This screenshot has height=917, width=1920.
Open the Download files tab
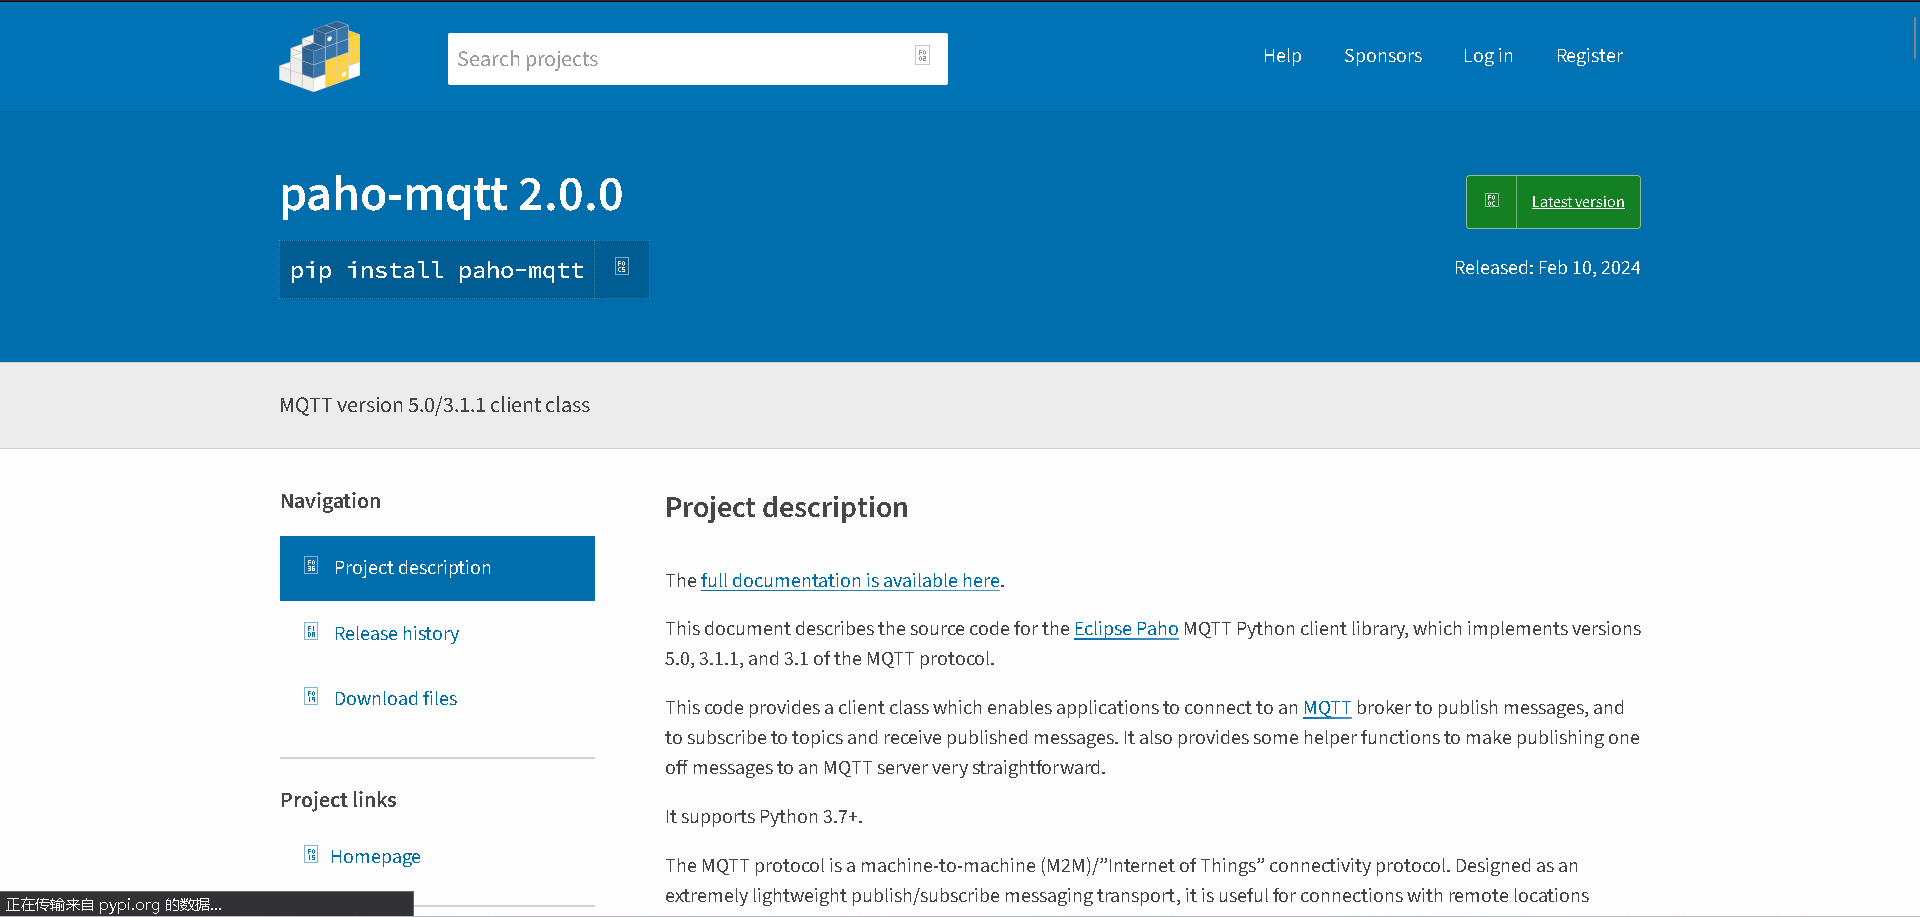(x=437, y=698)
